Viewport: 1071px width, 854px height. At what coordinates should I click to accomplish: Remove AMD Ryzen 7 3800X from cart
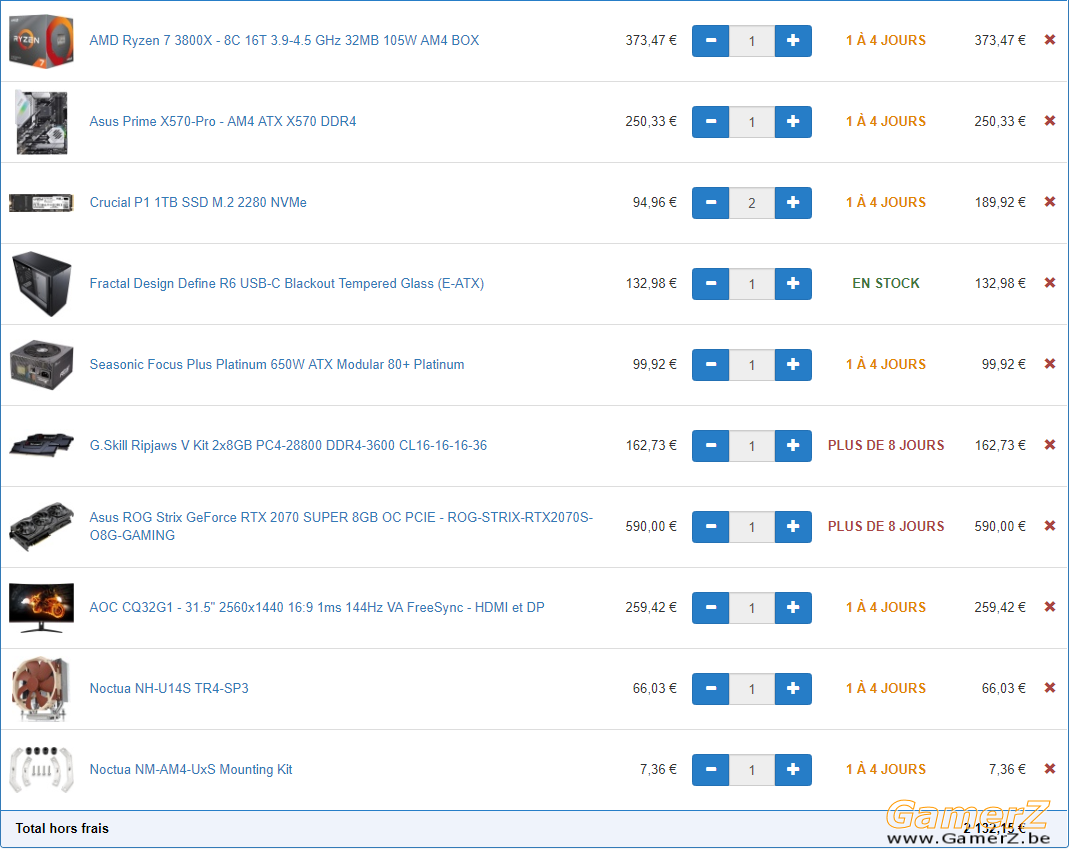pyautogui.click(x=1050, y=40)
